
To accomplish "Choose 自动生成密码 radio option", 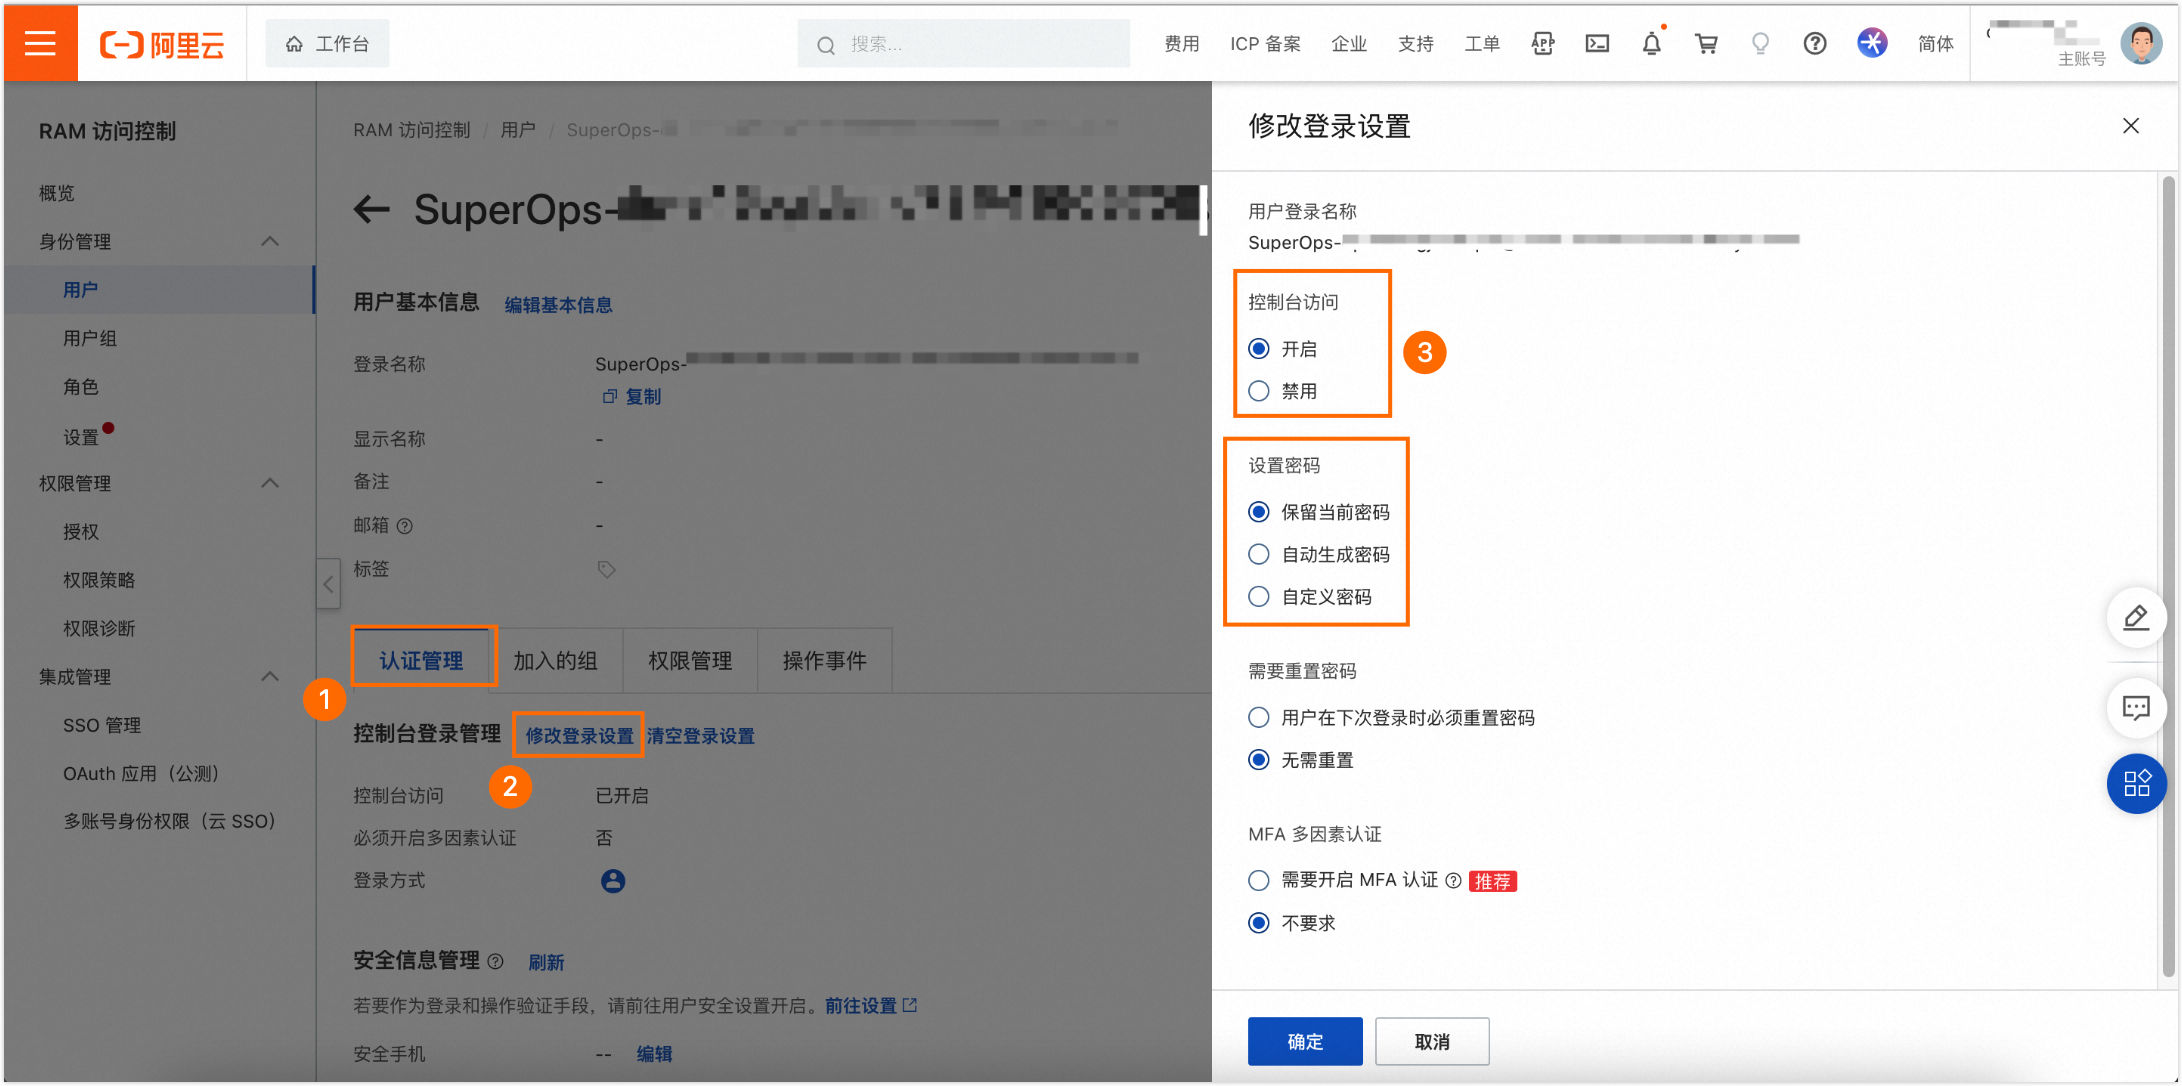I will [1259, 554].
